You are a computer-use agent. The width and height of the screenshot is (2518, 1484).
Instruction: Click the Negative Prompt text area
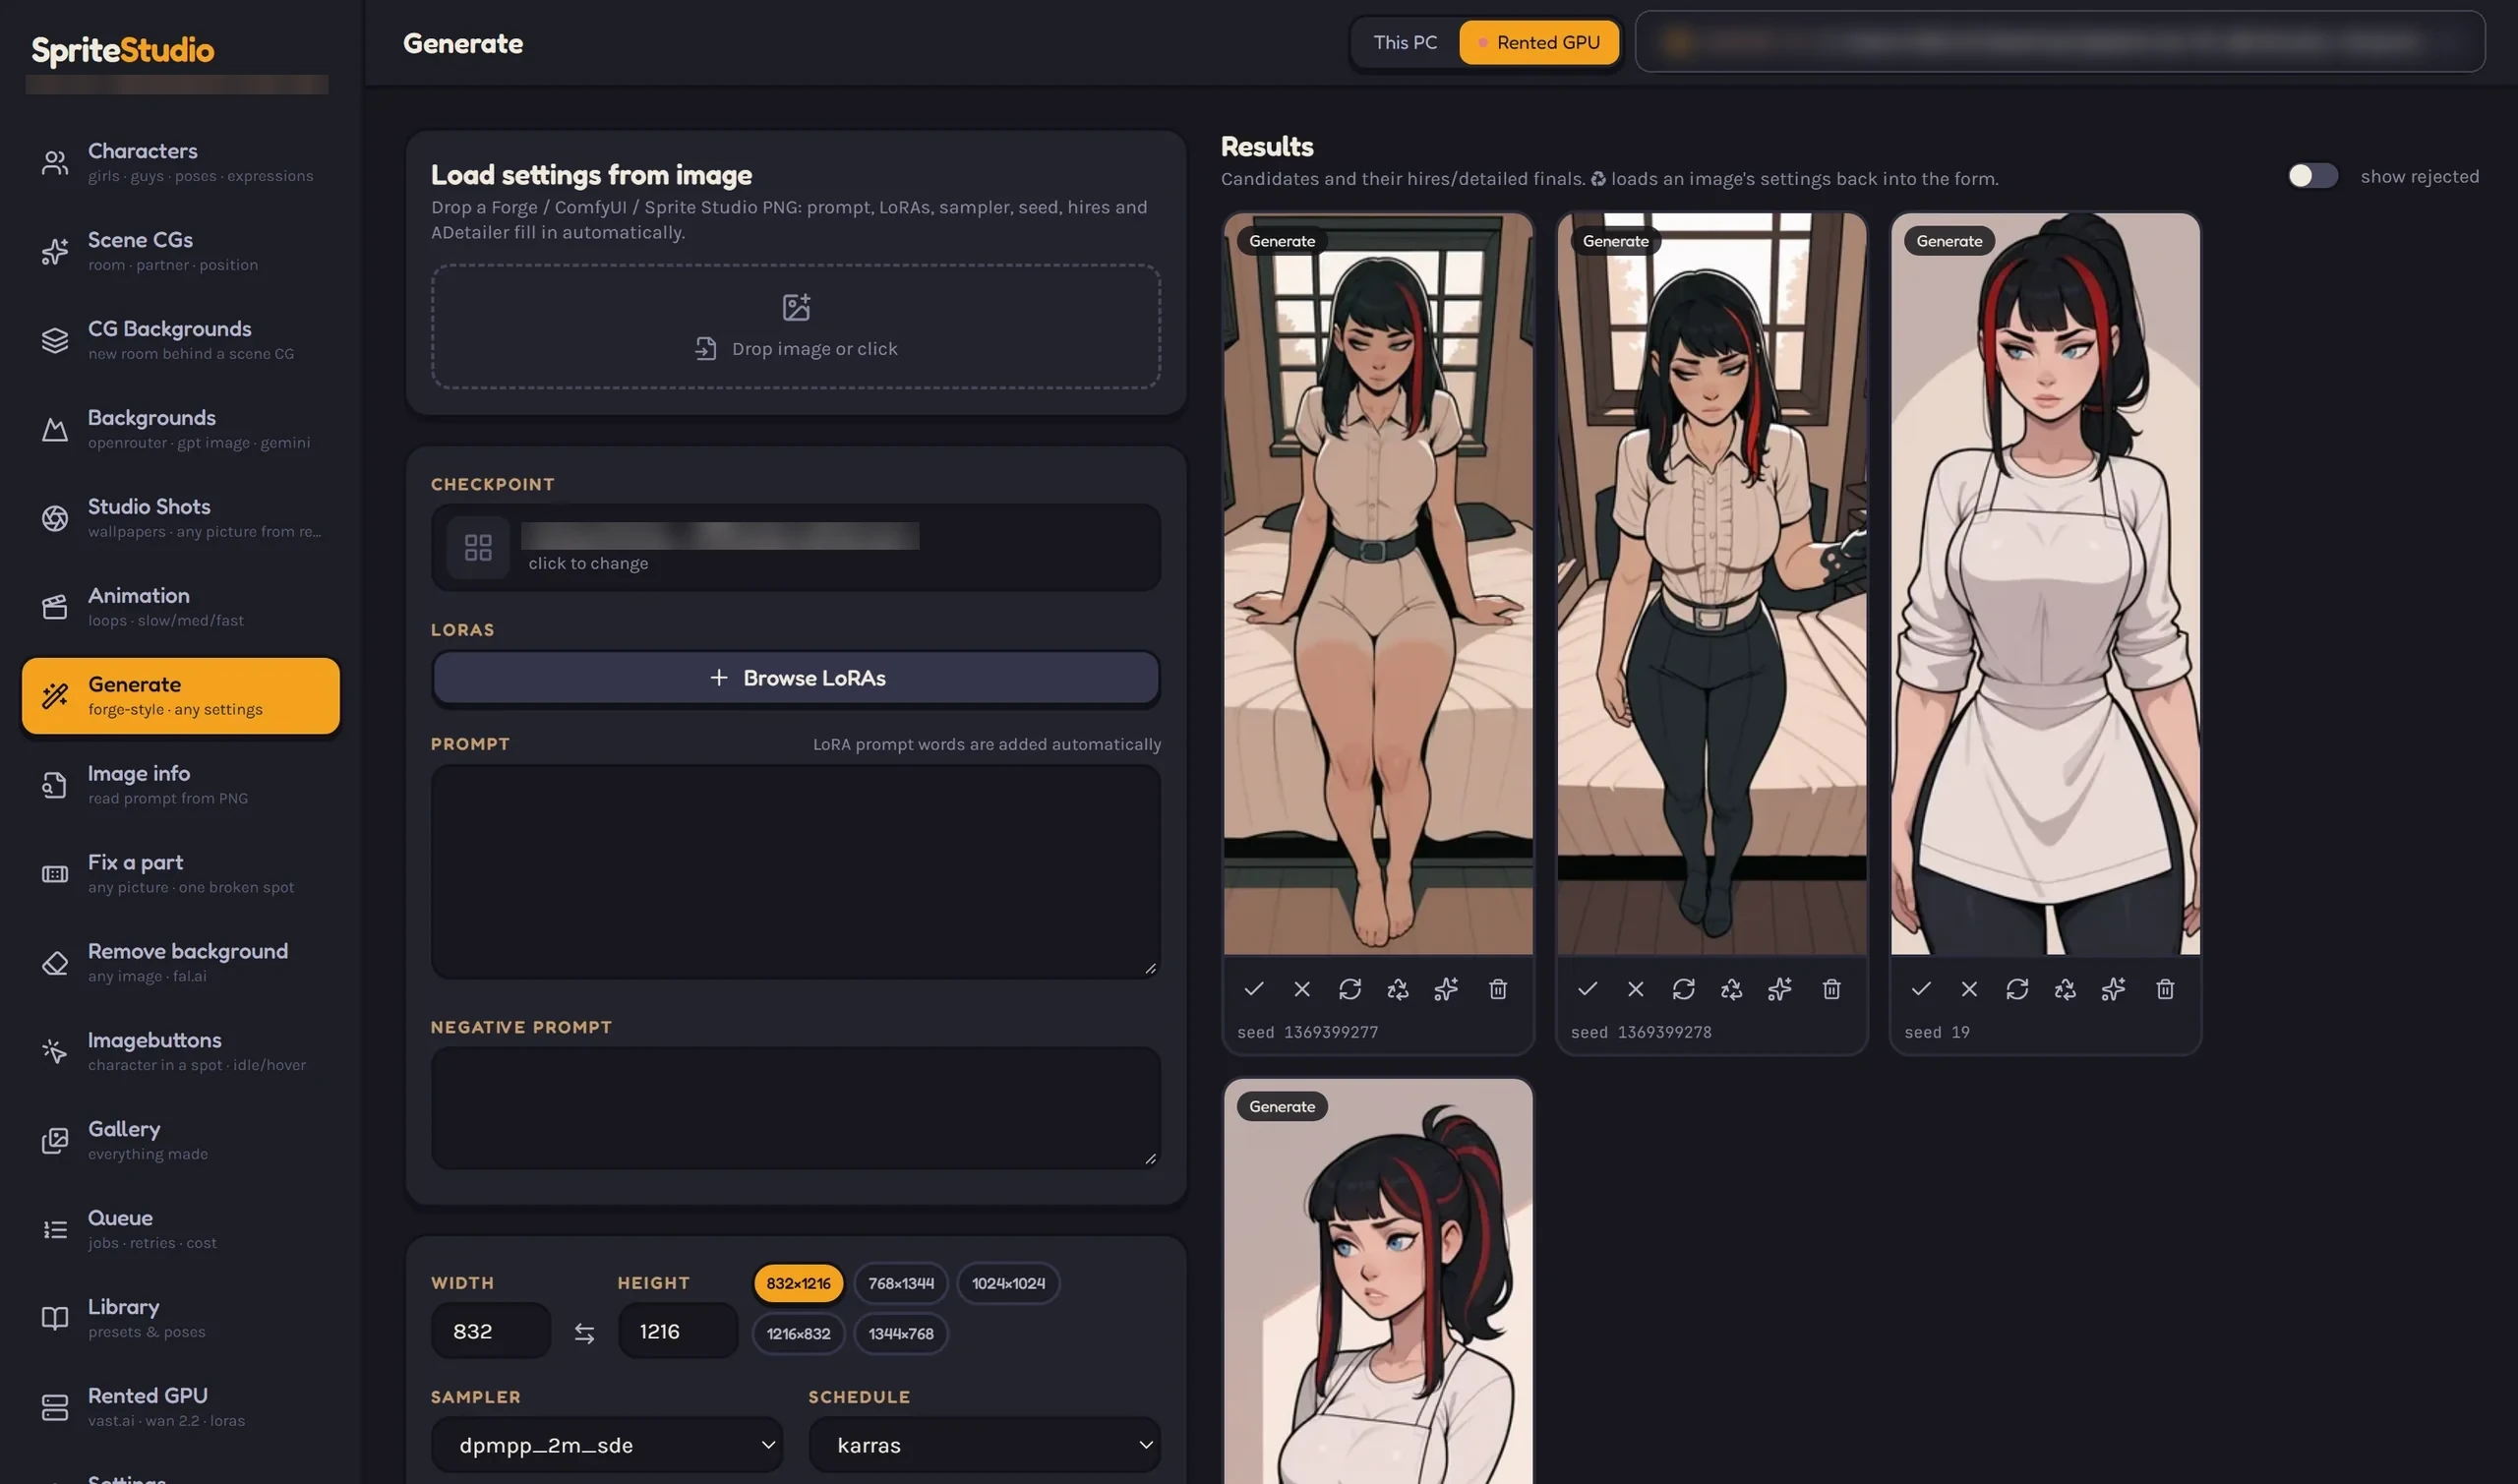tap(796, 1108)
